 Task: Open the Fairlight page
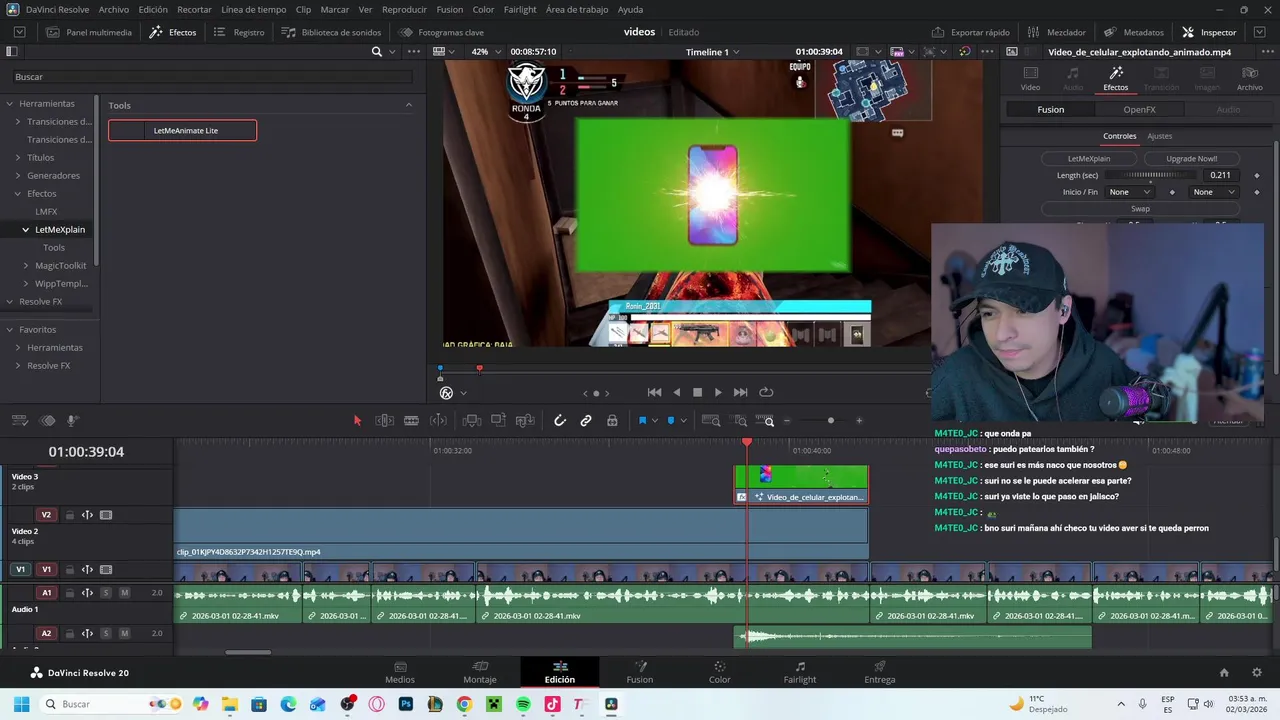(800, 672)
